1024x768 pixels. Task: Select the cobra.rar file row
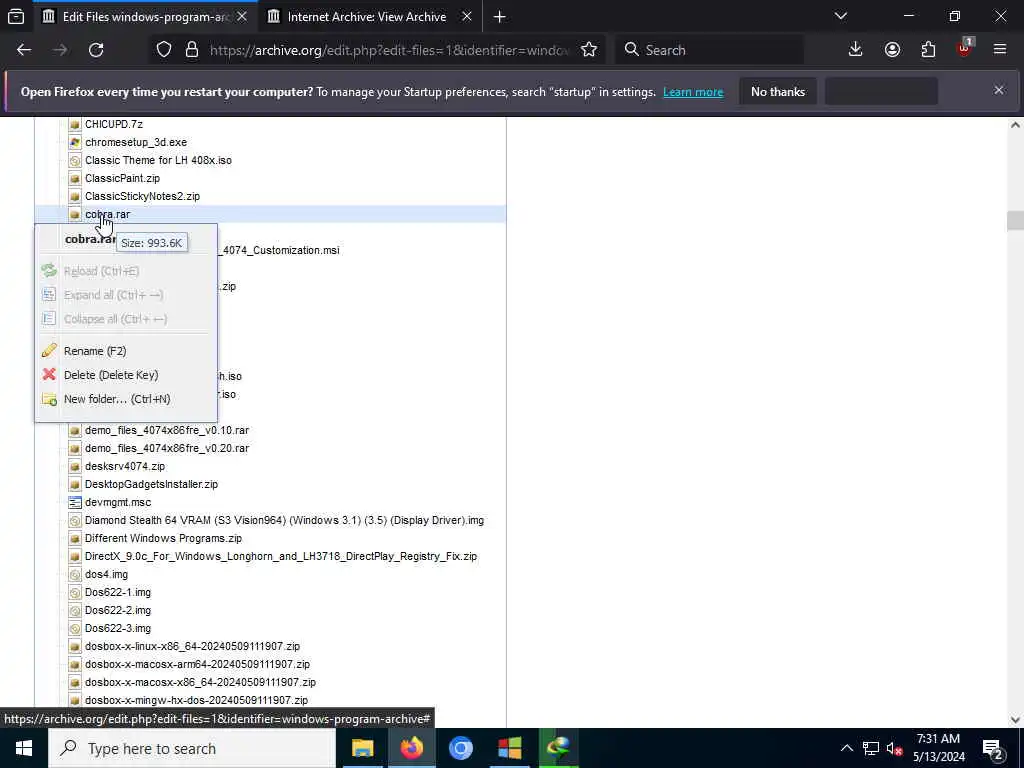coord(270,214)
